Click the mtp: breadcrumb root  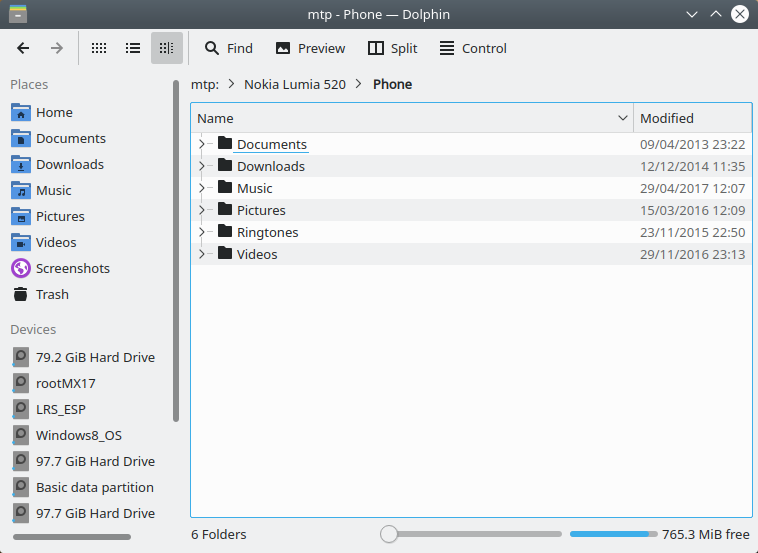[x=205, y=84]
